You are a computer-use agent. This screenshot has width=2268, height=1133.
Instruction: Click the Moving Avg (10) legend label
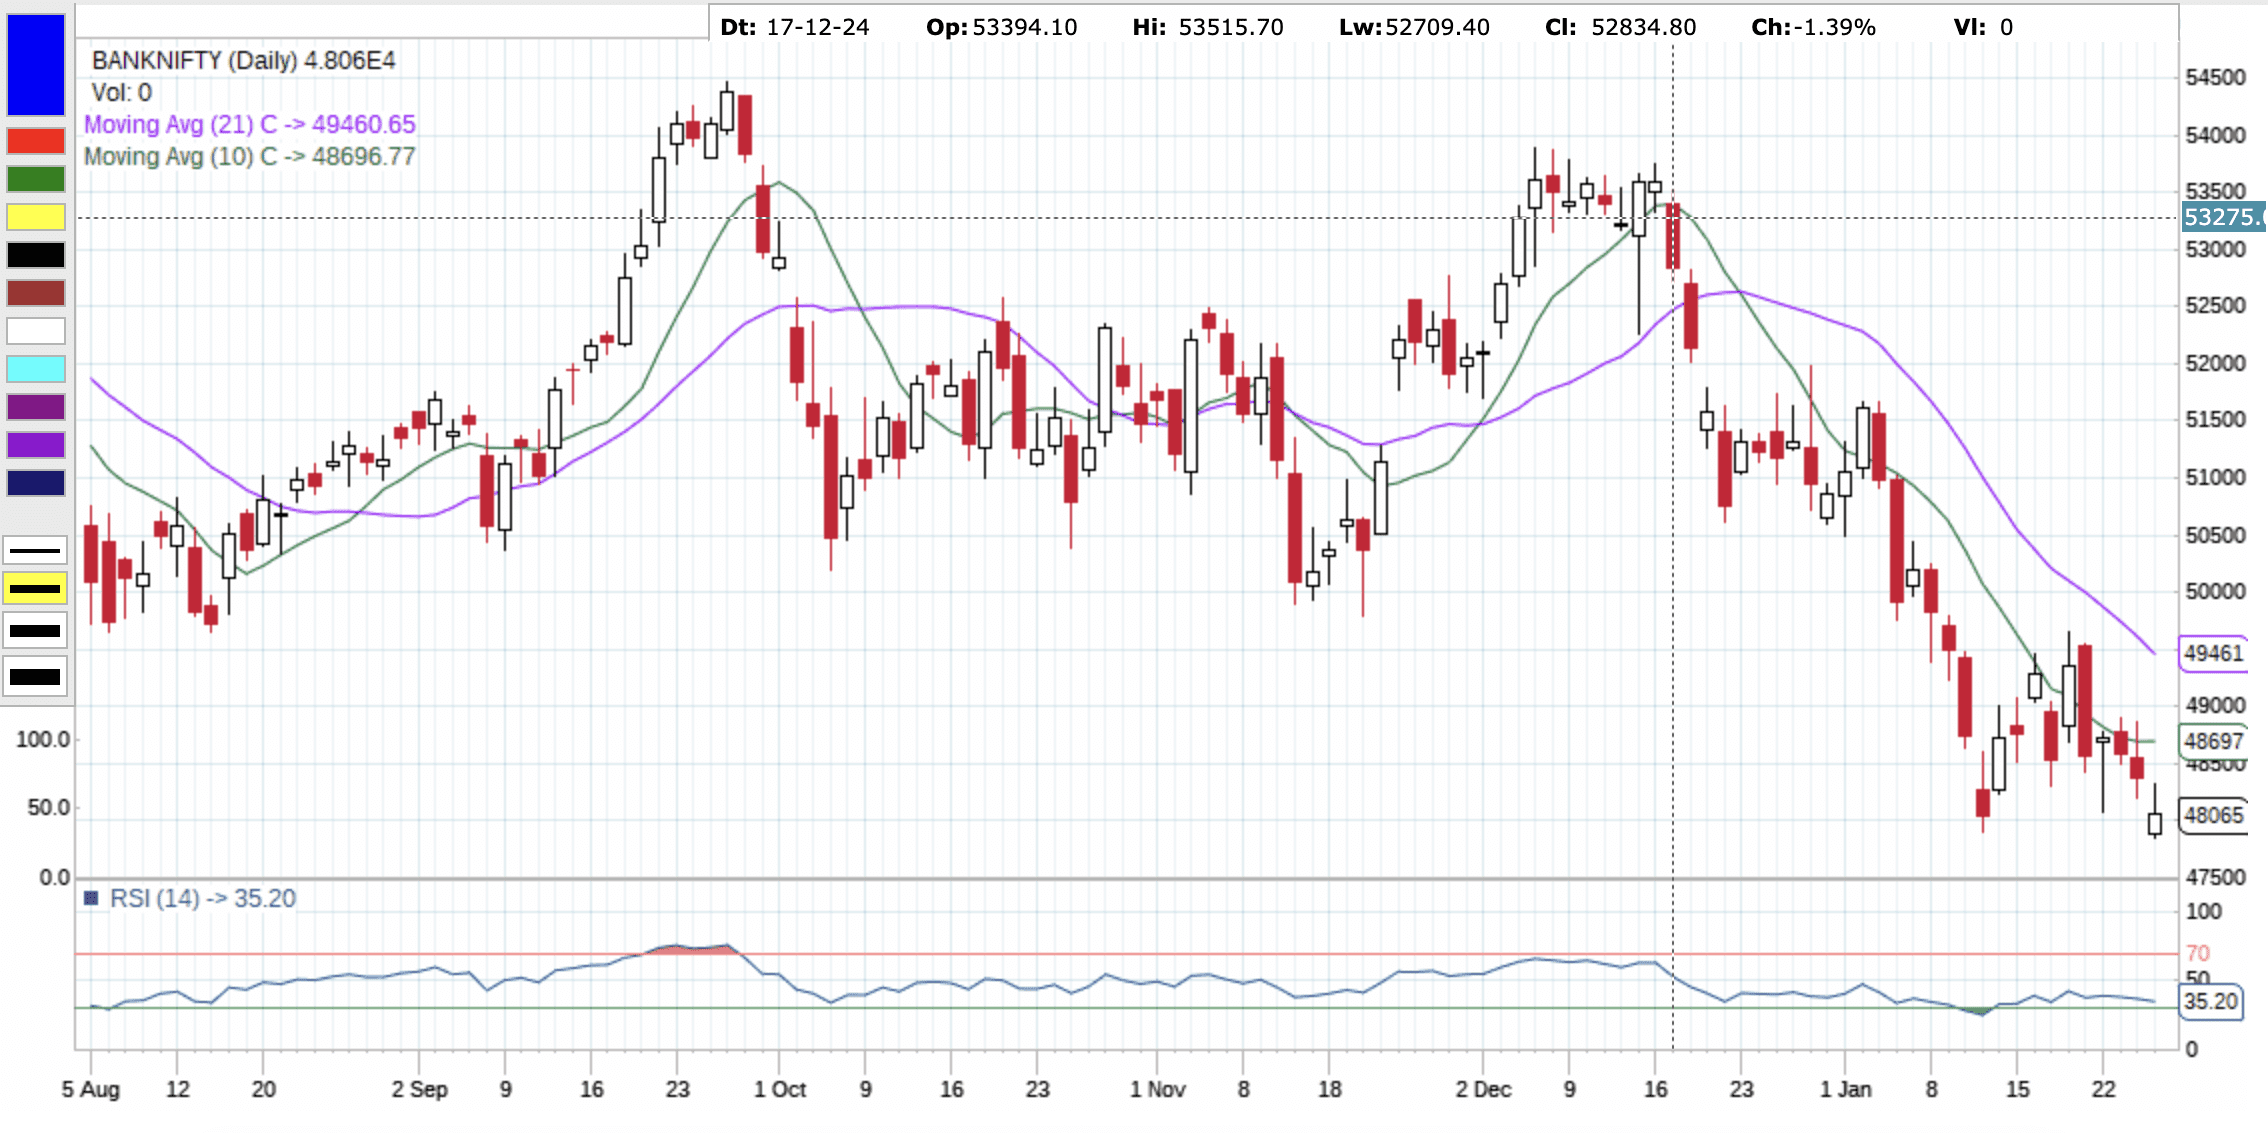coord(249,156)
